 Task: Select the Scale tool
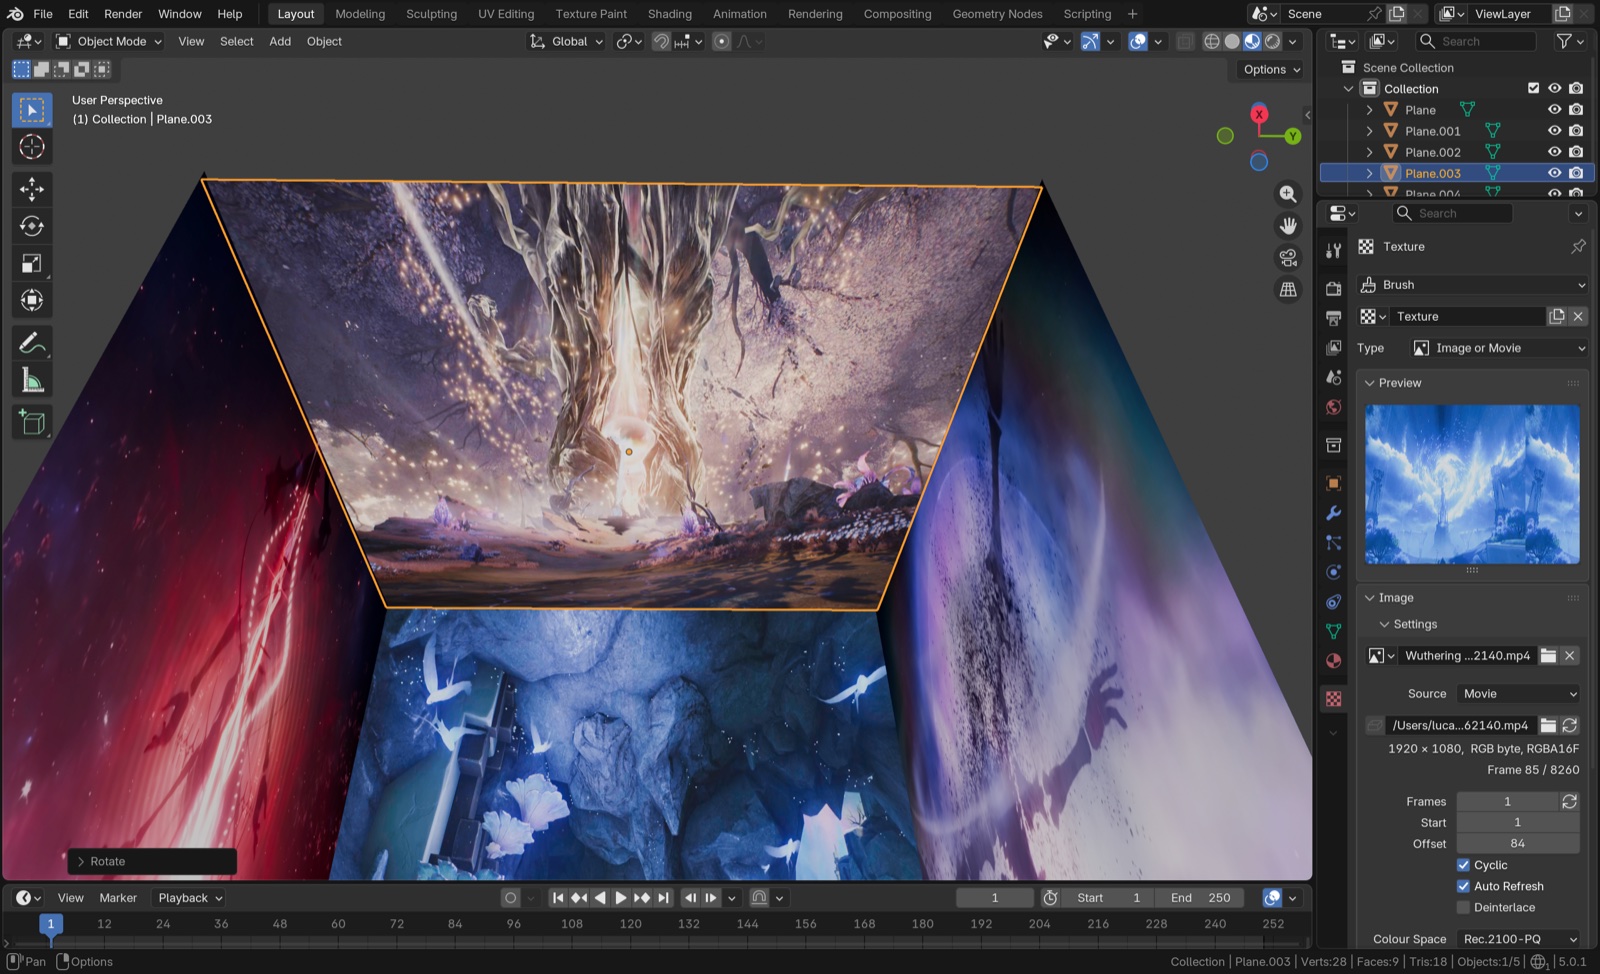tap(32, 263)
